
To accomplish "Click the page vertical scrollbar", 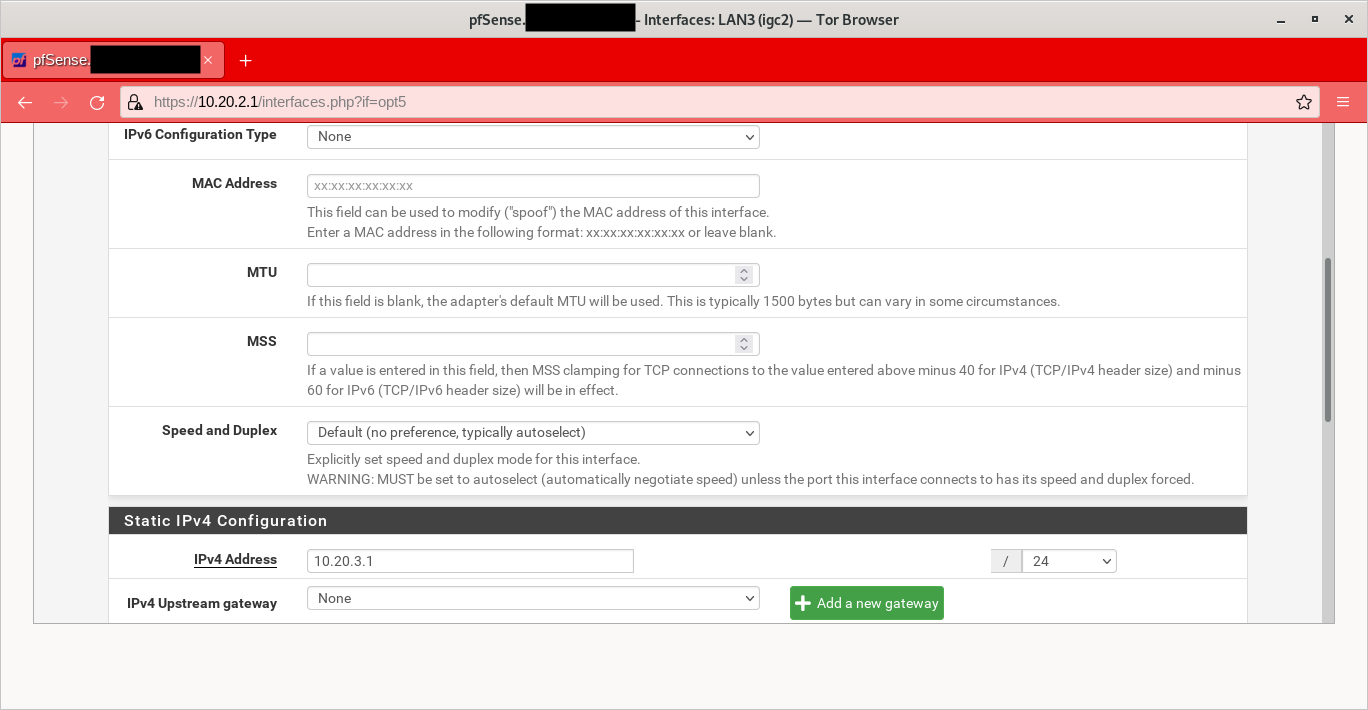I will click(x=1328, y=340).
